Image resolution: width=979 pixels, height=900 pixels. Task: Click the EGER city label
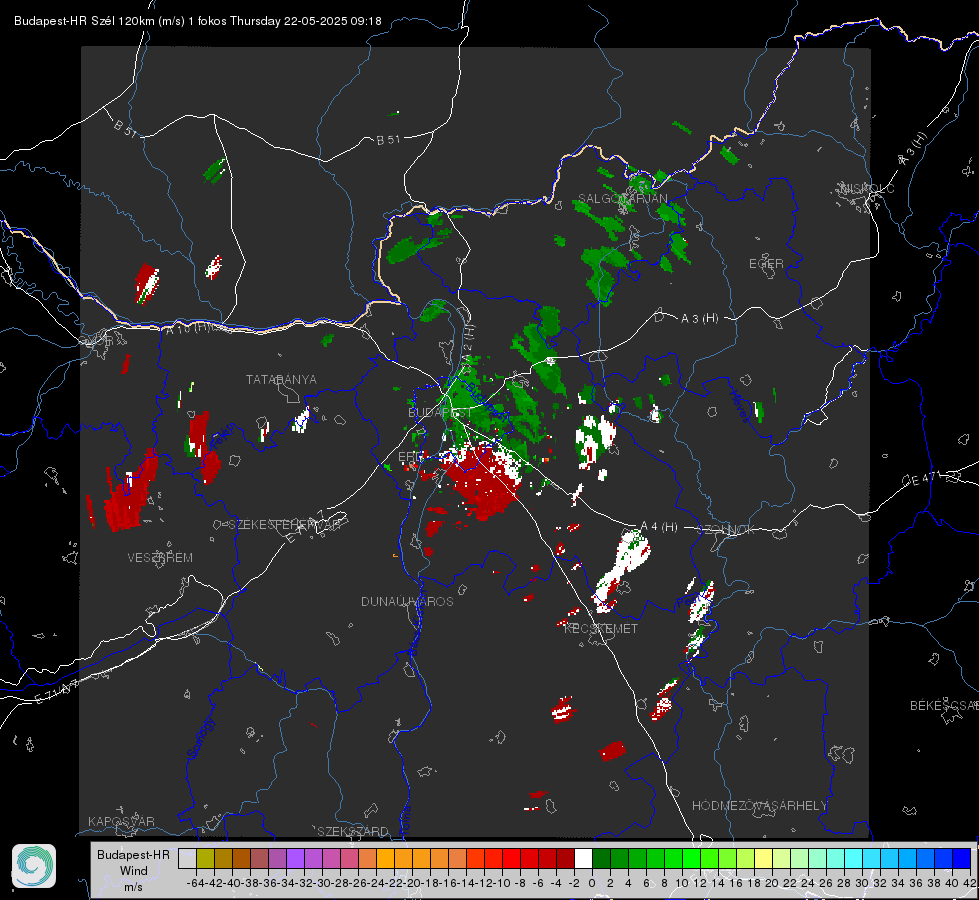point(766,264)
